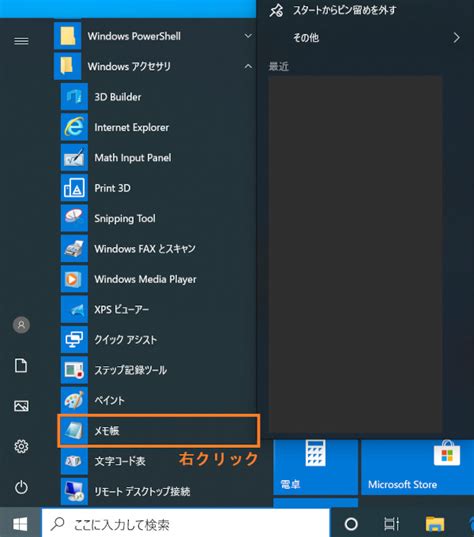Screen dimensions: 474x537
Task: Click the Windows Start button
Action: [x=20, y=524]
